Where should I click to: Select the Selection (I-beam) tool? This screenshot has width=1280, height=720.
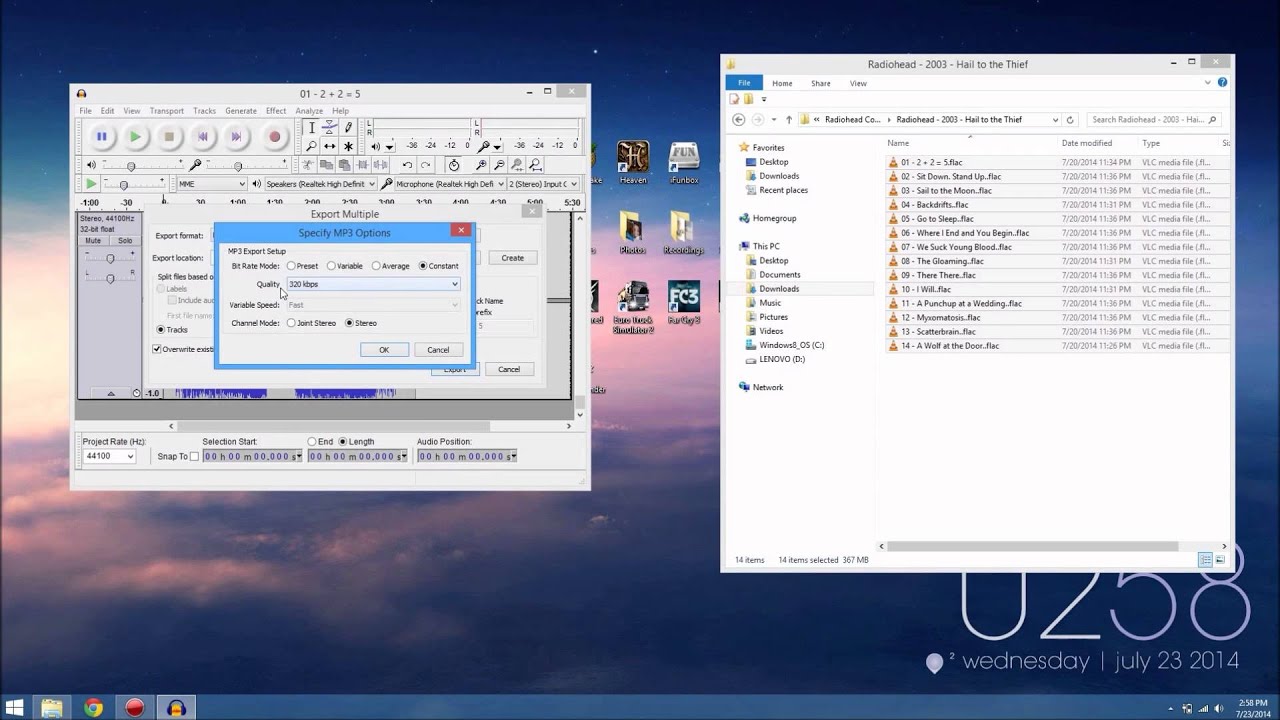coord(311,128)
